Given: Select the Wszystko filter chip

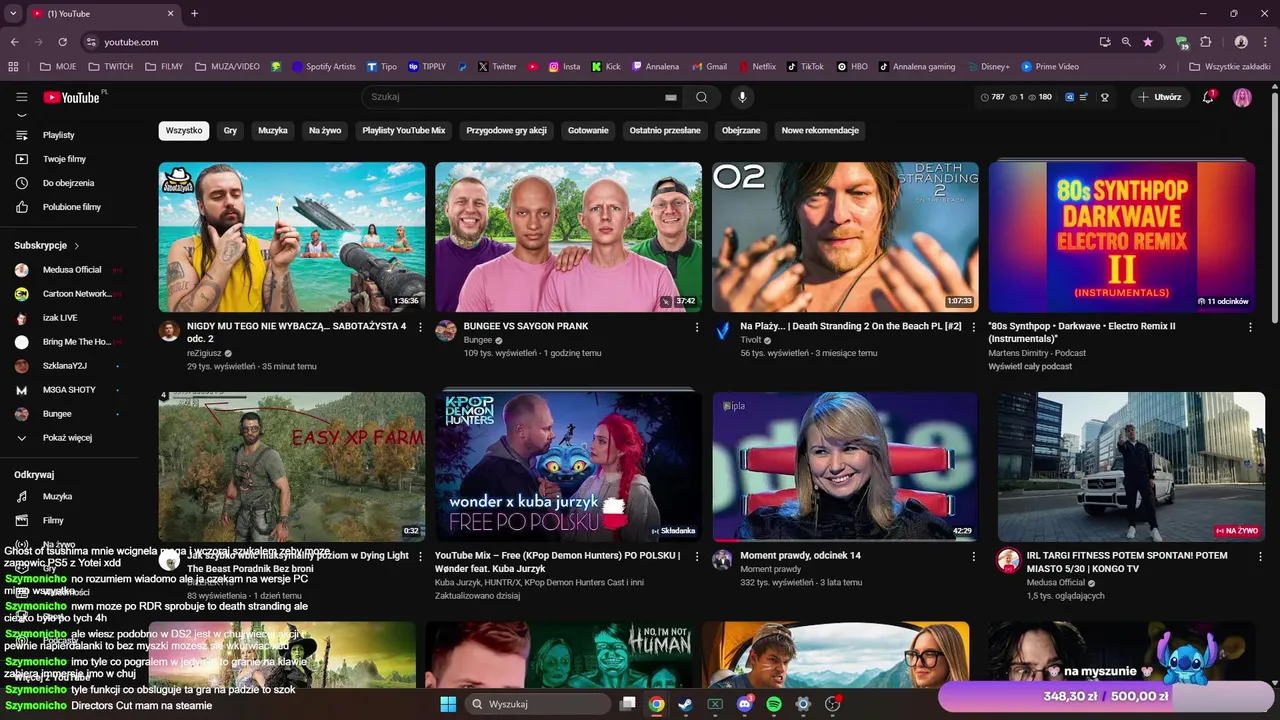Looking at the screenshot, I should (184, 130).
